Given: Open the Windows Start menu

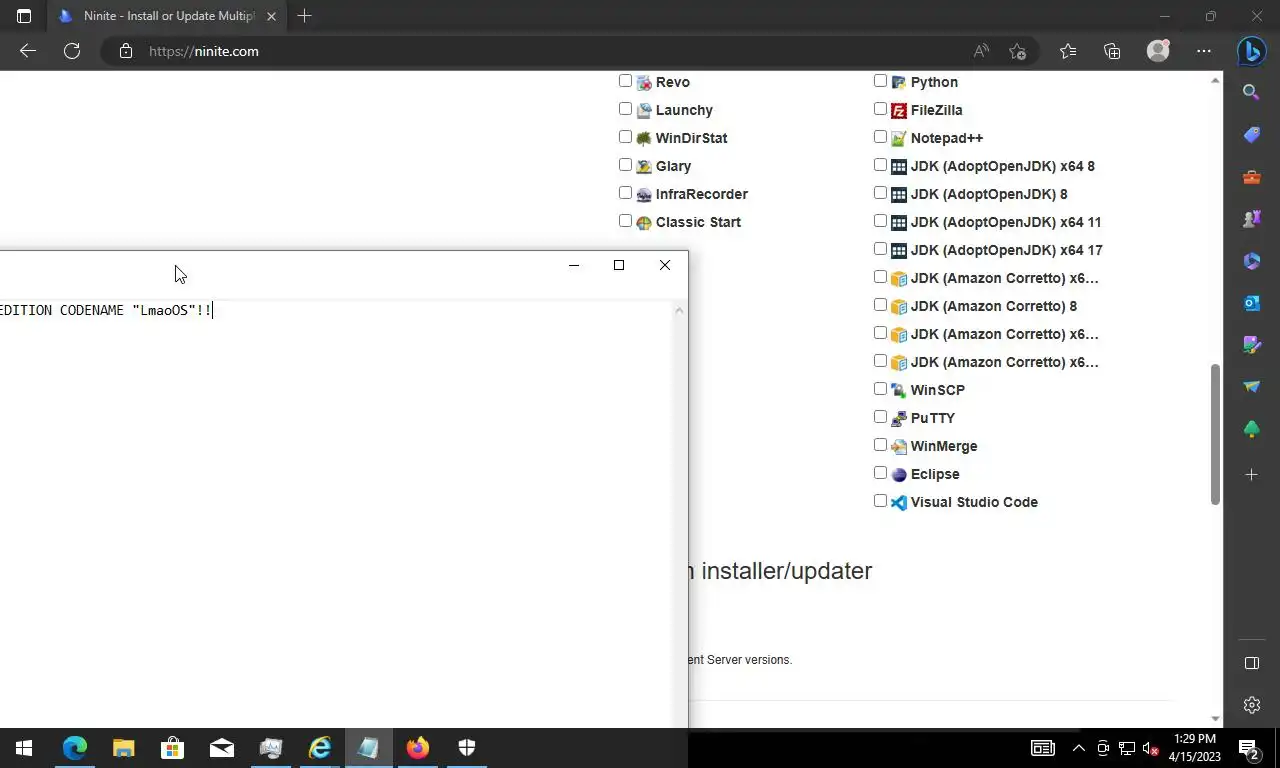Looking at the screenshot, I should [24, 748].
